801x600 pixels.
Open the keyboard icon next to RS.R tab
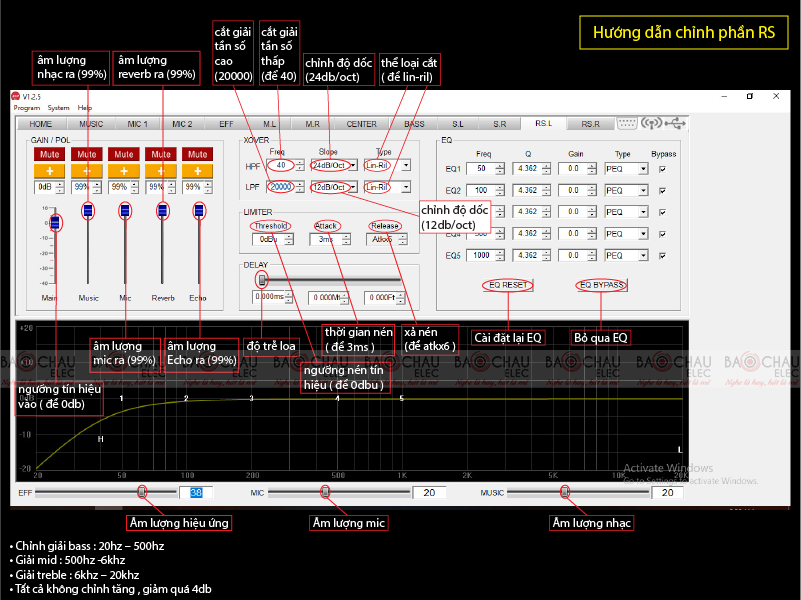click(x=626, y=123)
